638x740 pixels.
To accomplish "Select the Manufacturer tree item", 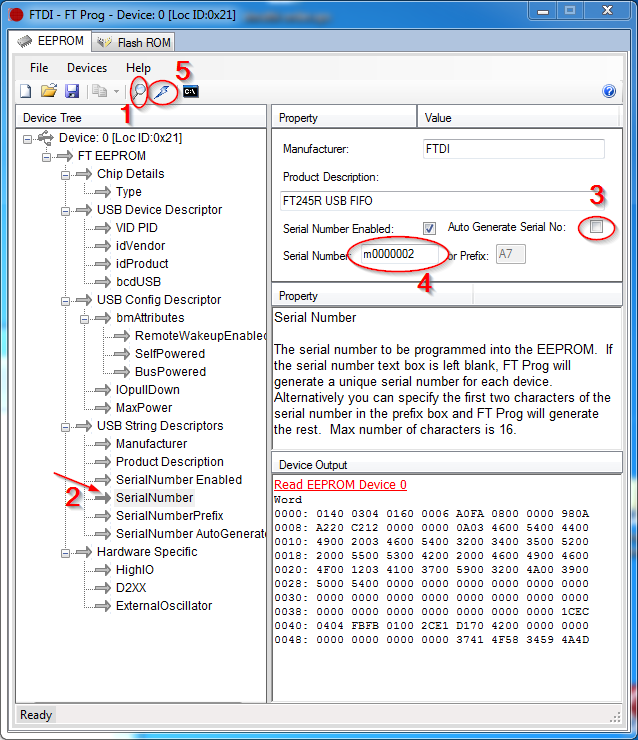I will click(x=151, y=444).
